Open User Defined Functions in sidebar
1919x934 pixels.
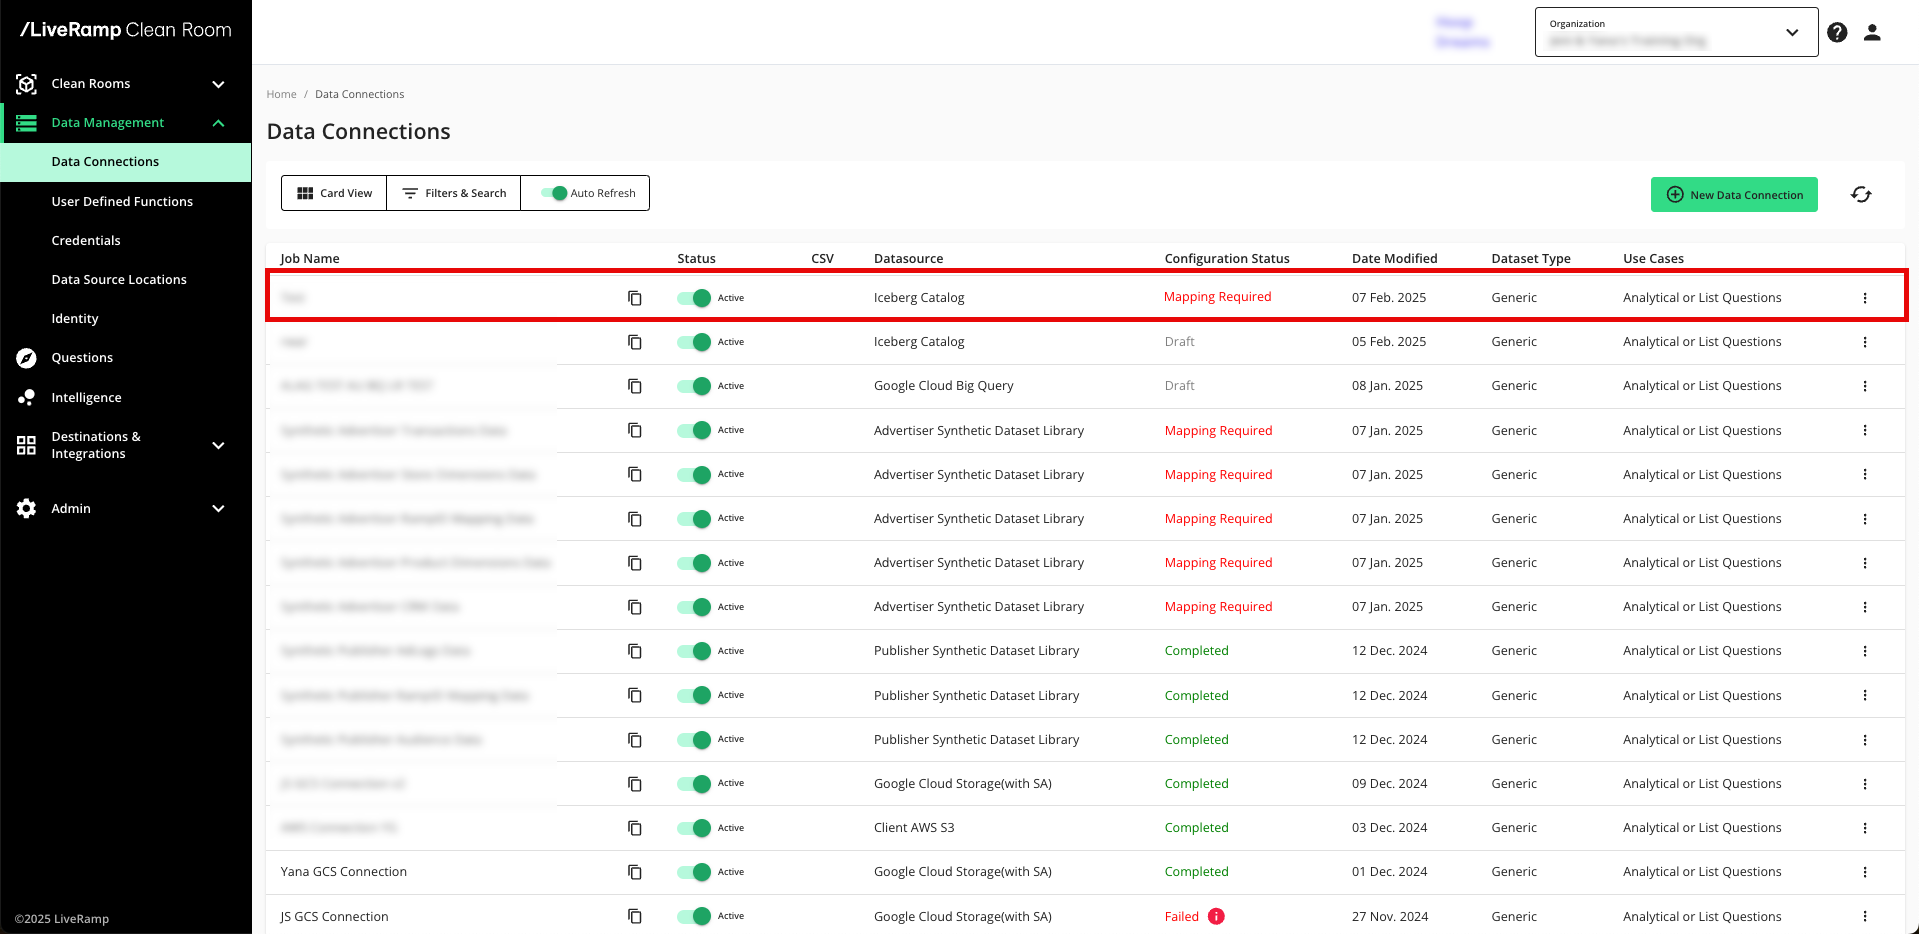(x=122, y=201)
